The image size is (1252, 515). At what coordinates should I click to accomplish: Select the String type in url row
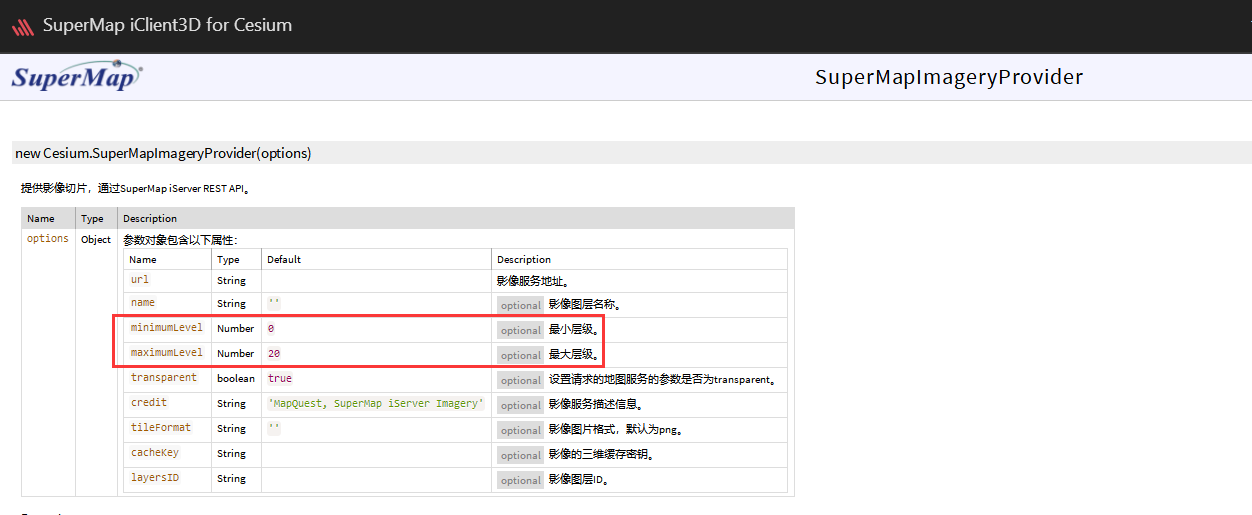pyautogui.click(x=231, y=281)
